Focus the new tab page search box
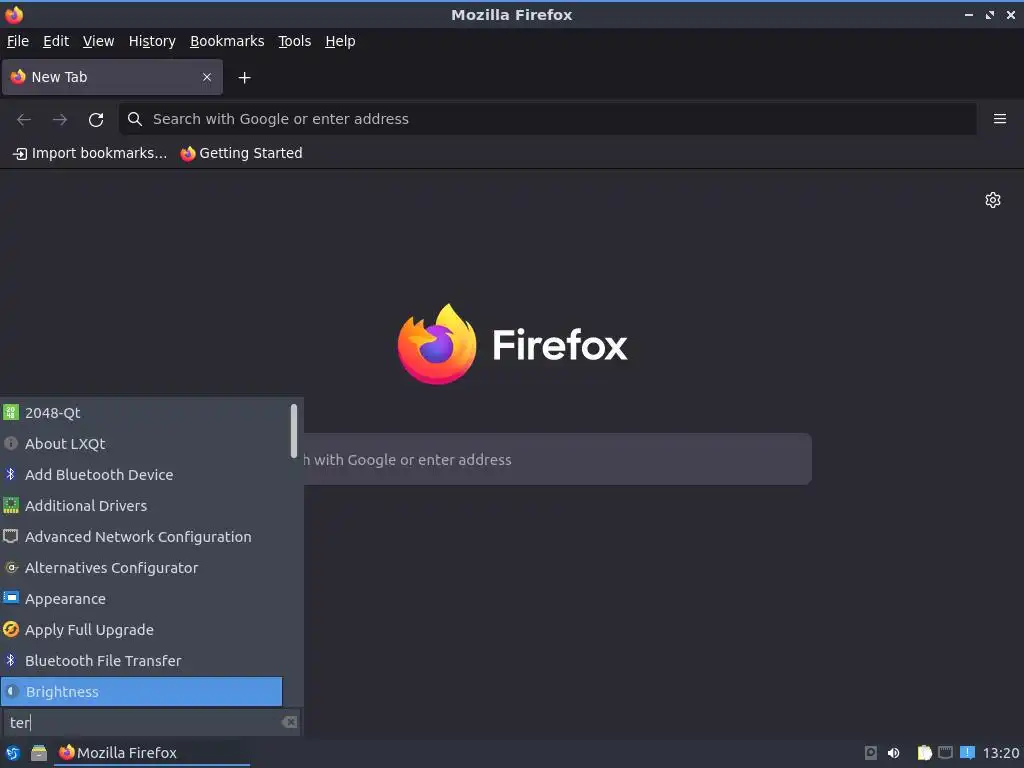The height and width of the screenshot is (768, 1024). pos(557,459)
